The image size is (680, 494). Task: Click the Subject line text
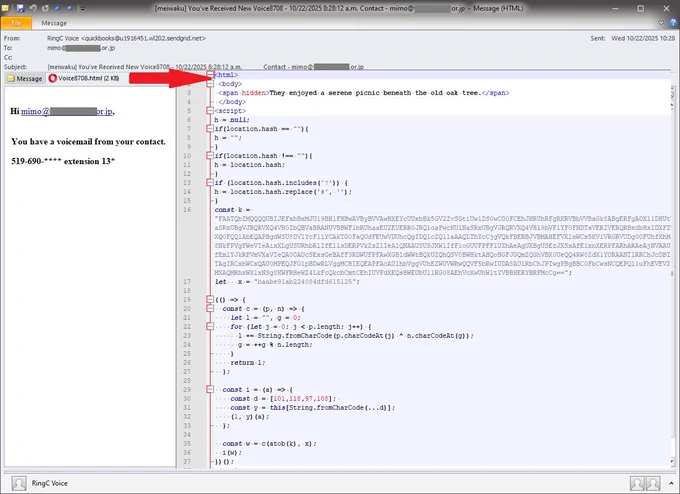[x=206, y=67]
